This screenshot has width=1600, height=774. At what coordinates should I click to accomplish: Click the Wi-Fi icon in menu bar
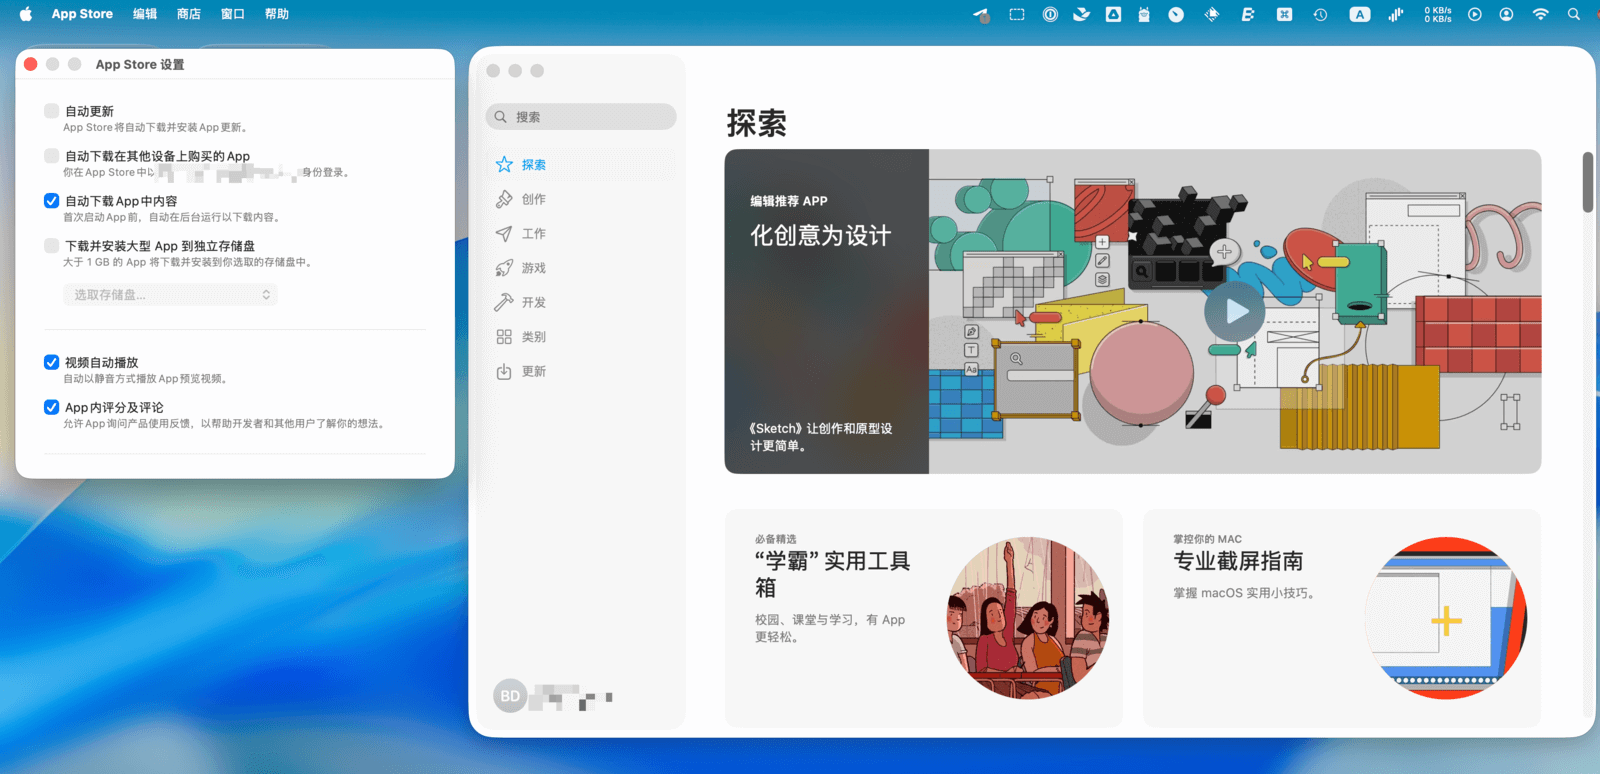[1540, 14]
